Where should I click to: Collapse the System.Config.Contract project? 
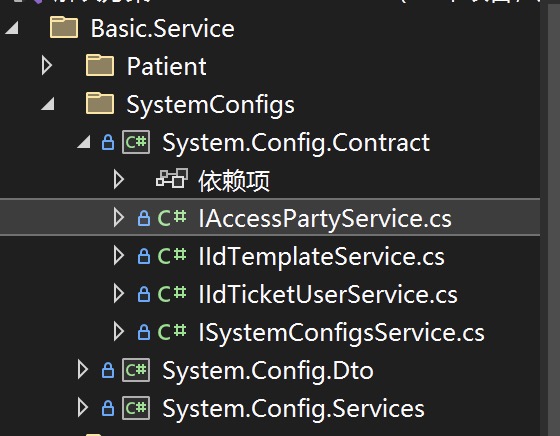(x=84, y=142)
